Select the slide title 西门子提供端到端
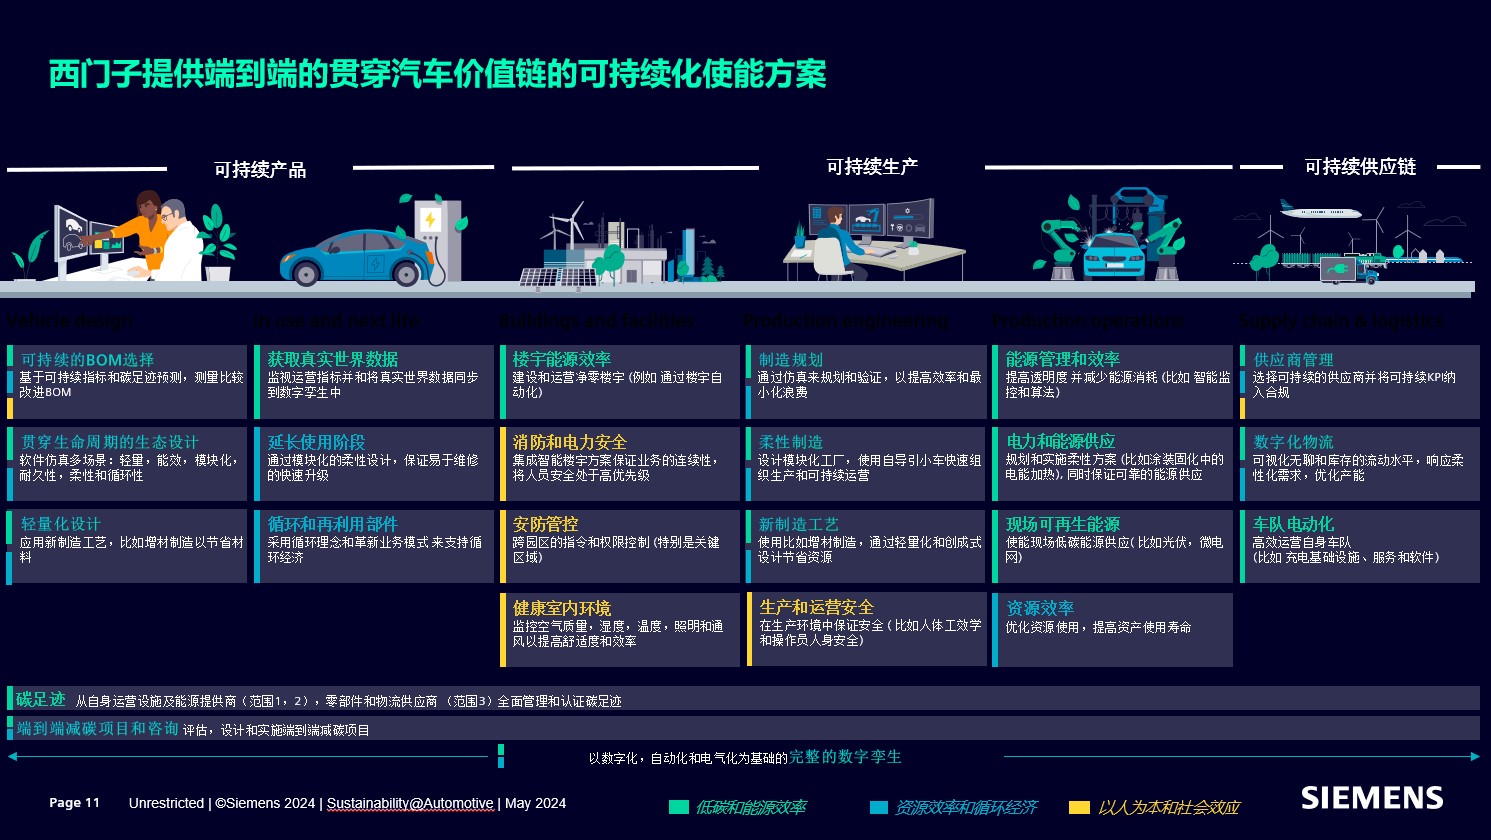Screen dimensions: 1491x840 (x=438, y=74)
